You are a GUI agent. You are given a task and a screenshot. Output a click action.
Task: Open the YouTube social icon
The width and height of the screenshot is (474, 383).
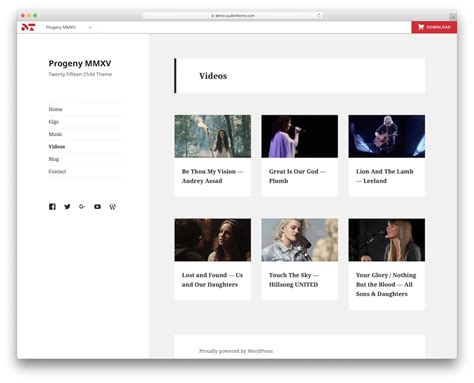97,207
